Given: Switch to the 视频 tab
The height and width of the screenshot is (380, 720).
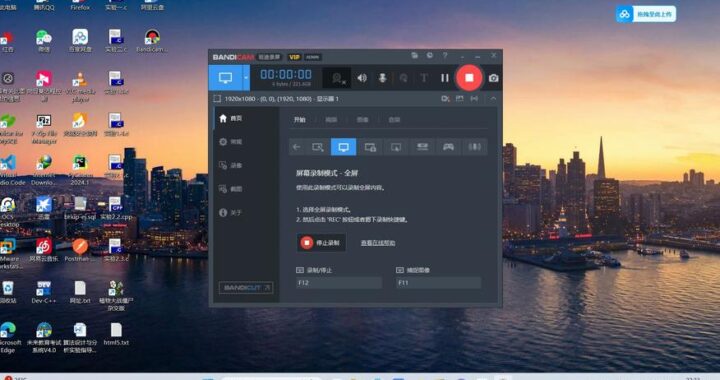Looking at the screenshot, I should pyautogui.click(x=331, y=120).
